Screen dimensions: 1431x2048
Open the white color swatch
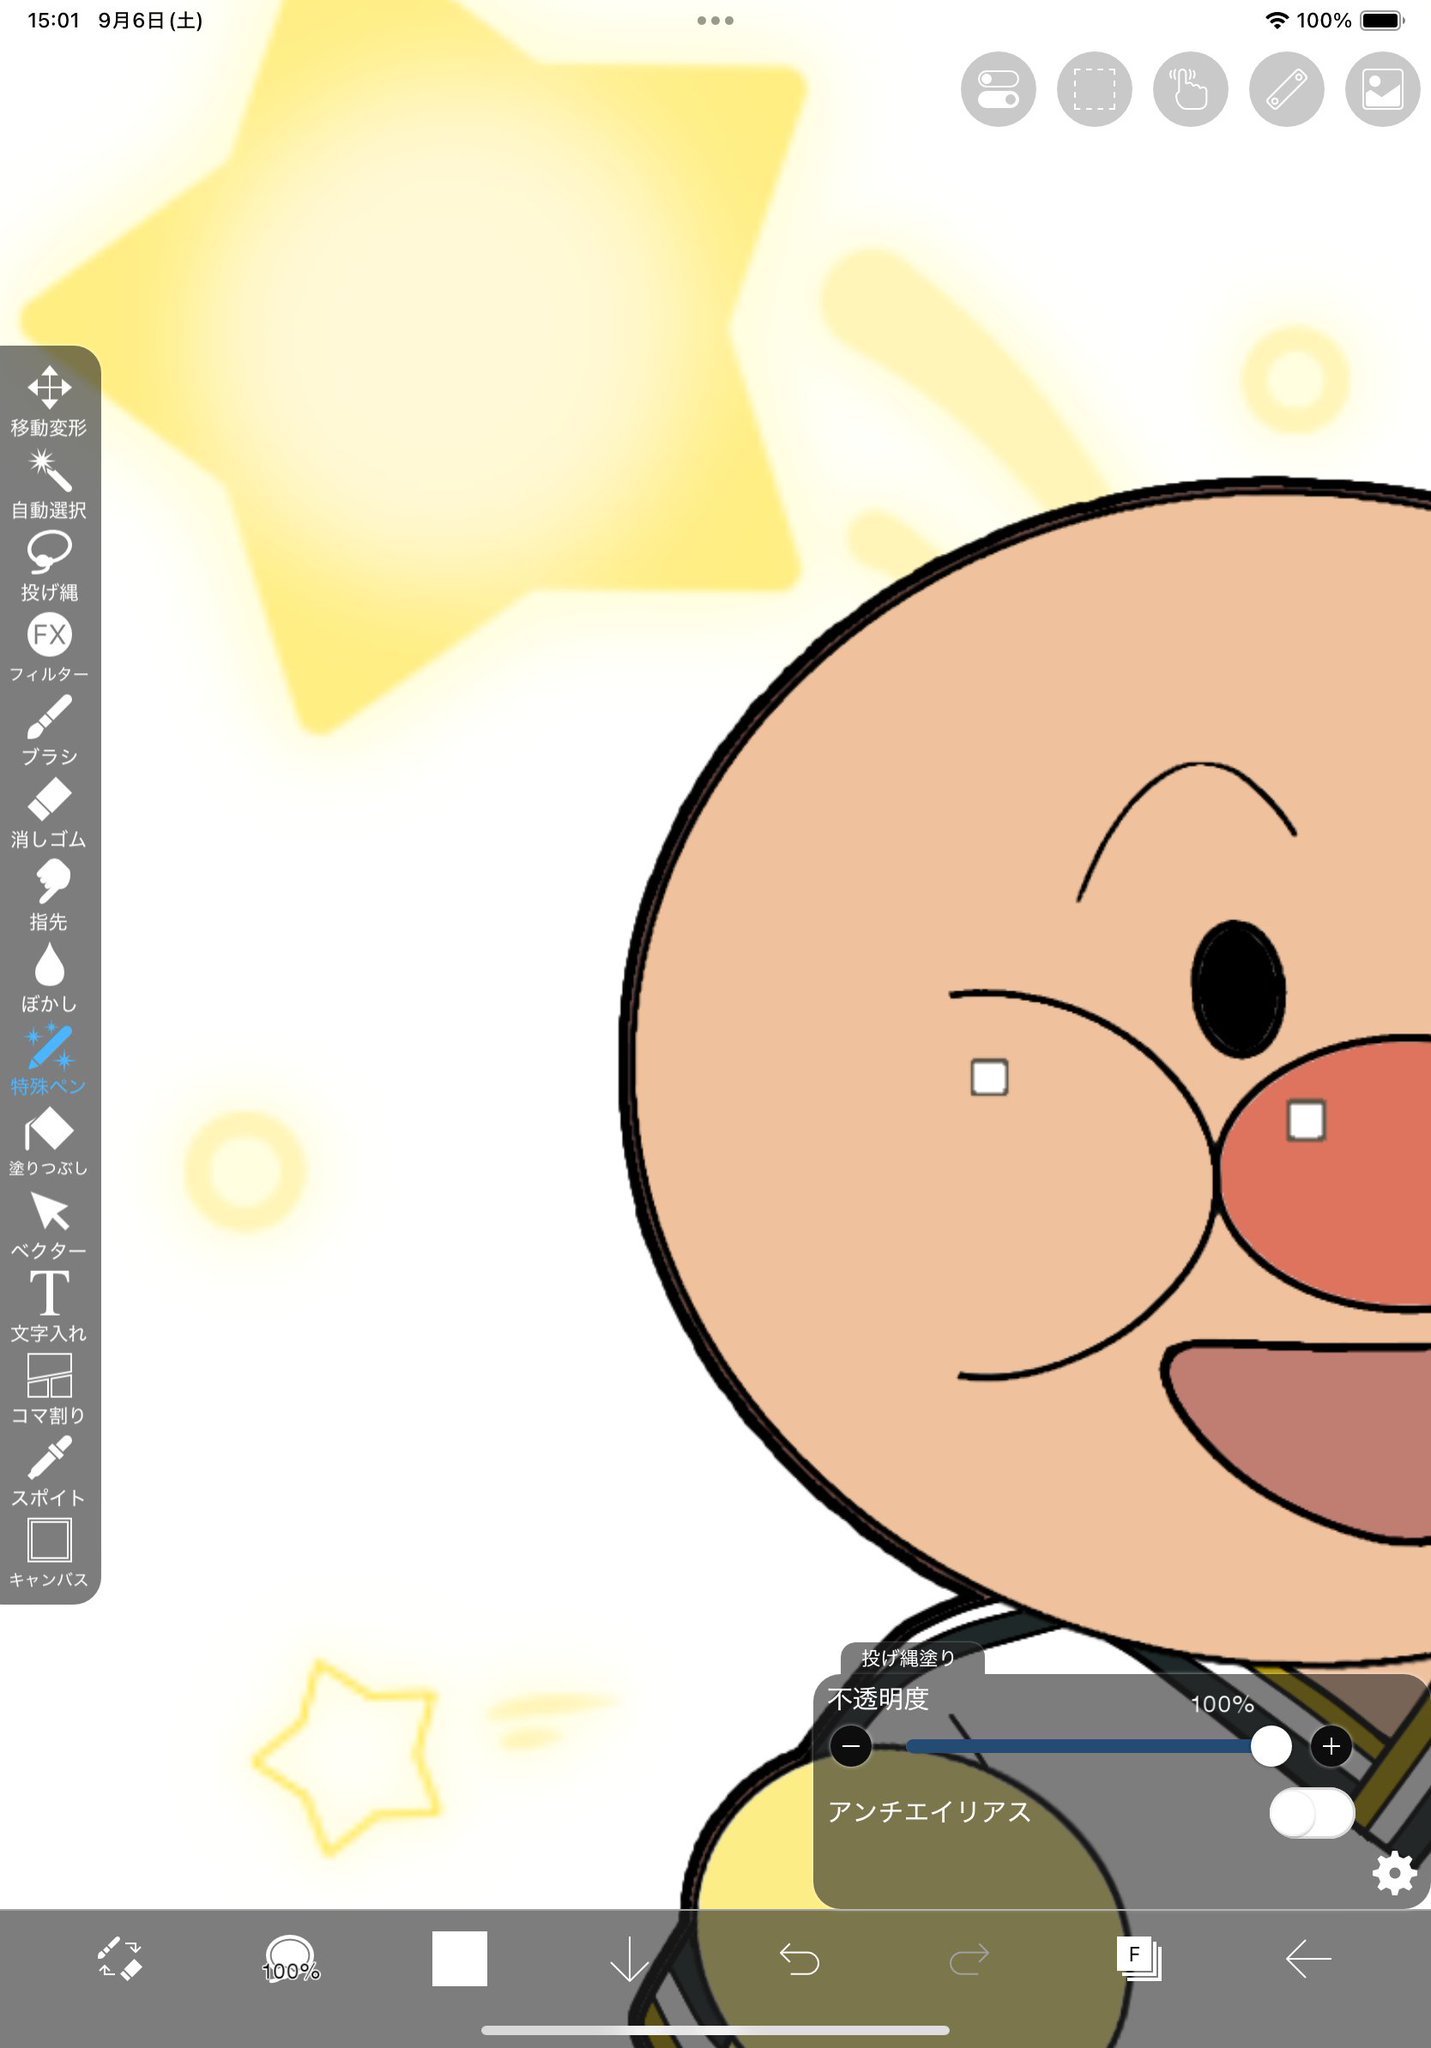pos(460,1959)
